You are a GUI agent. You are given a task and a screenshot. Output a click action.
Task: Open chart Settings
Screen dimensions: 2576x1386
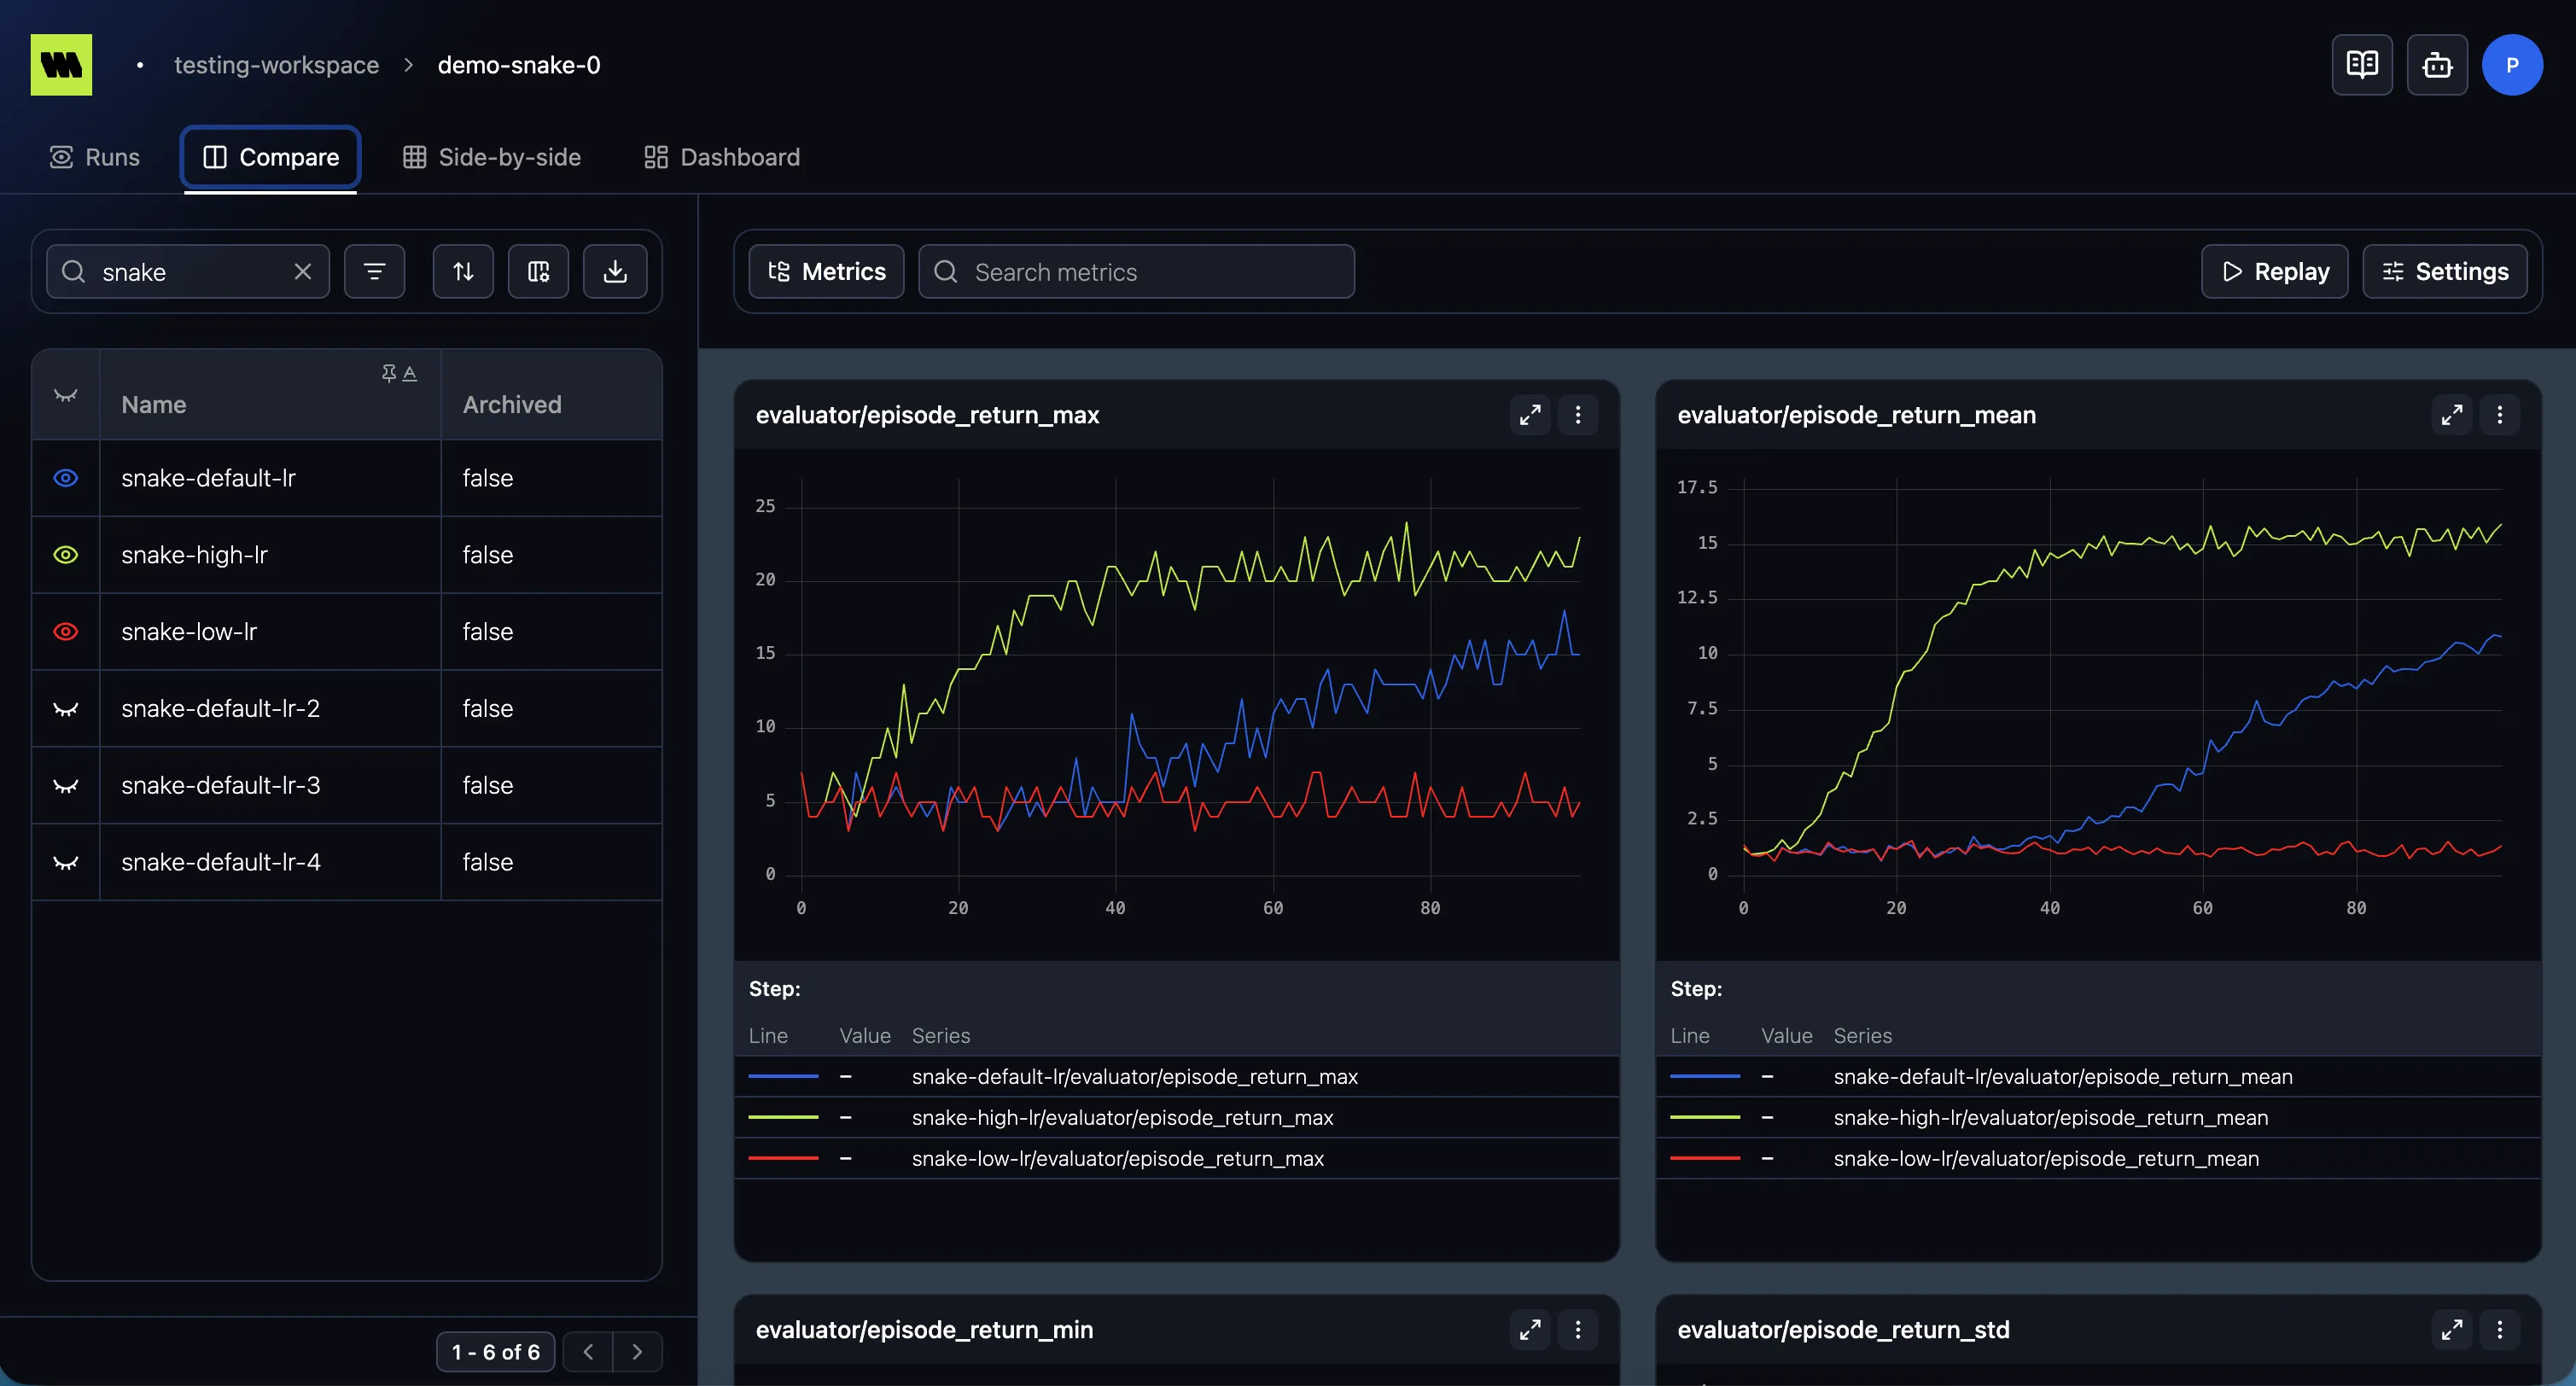coord(2444,272)
